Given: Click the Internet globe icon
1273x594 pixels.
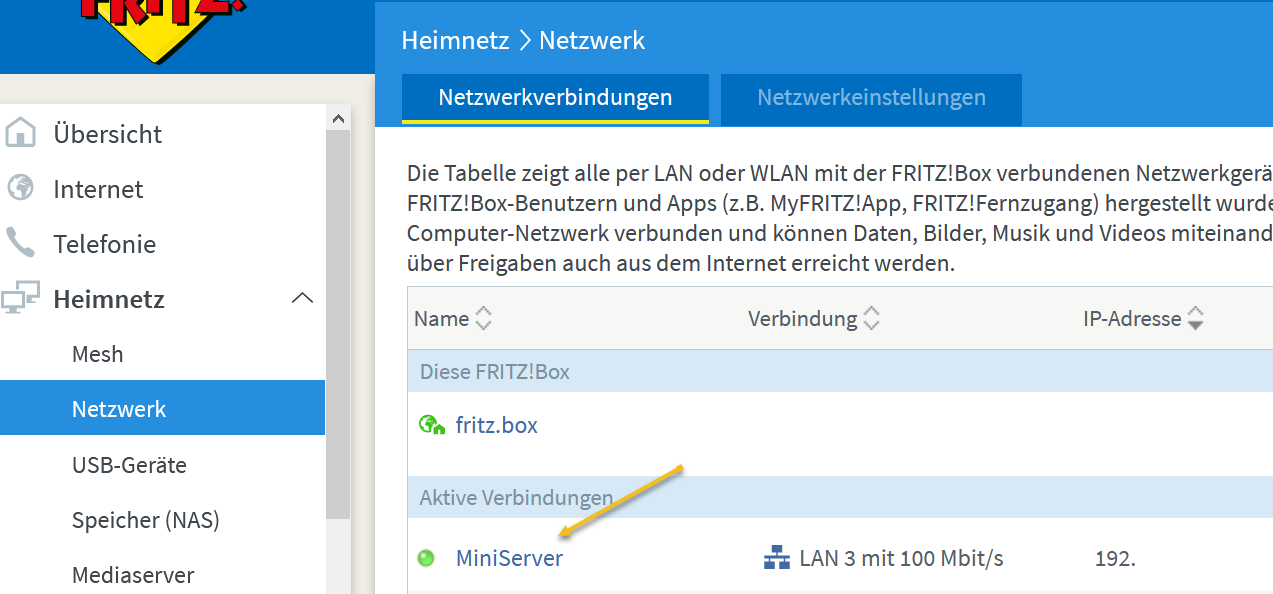Looking at the screenshot, I should [x=20, y=188].
